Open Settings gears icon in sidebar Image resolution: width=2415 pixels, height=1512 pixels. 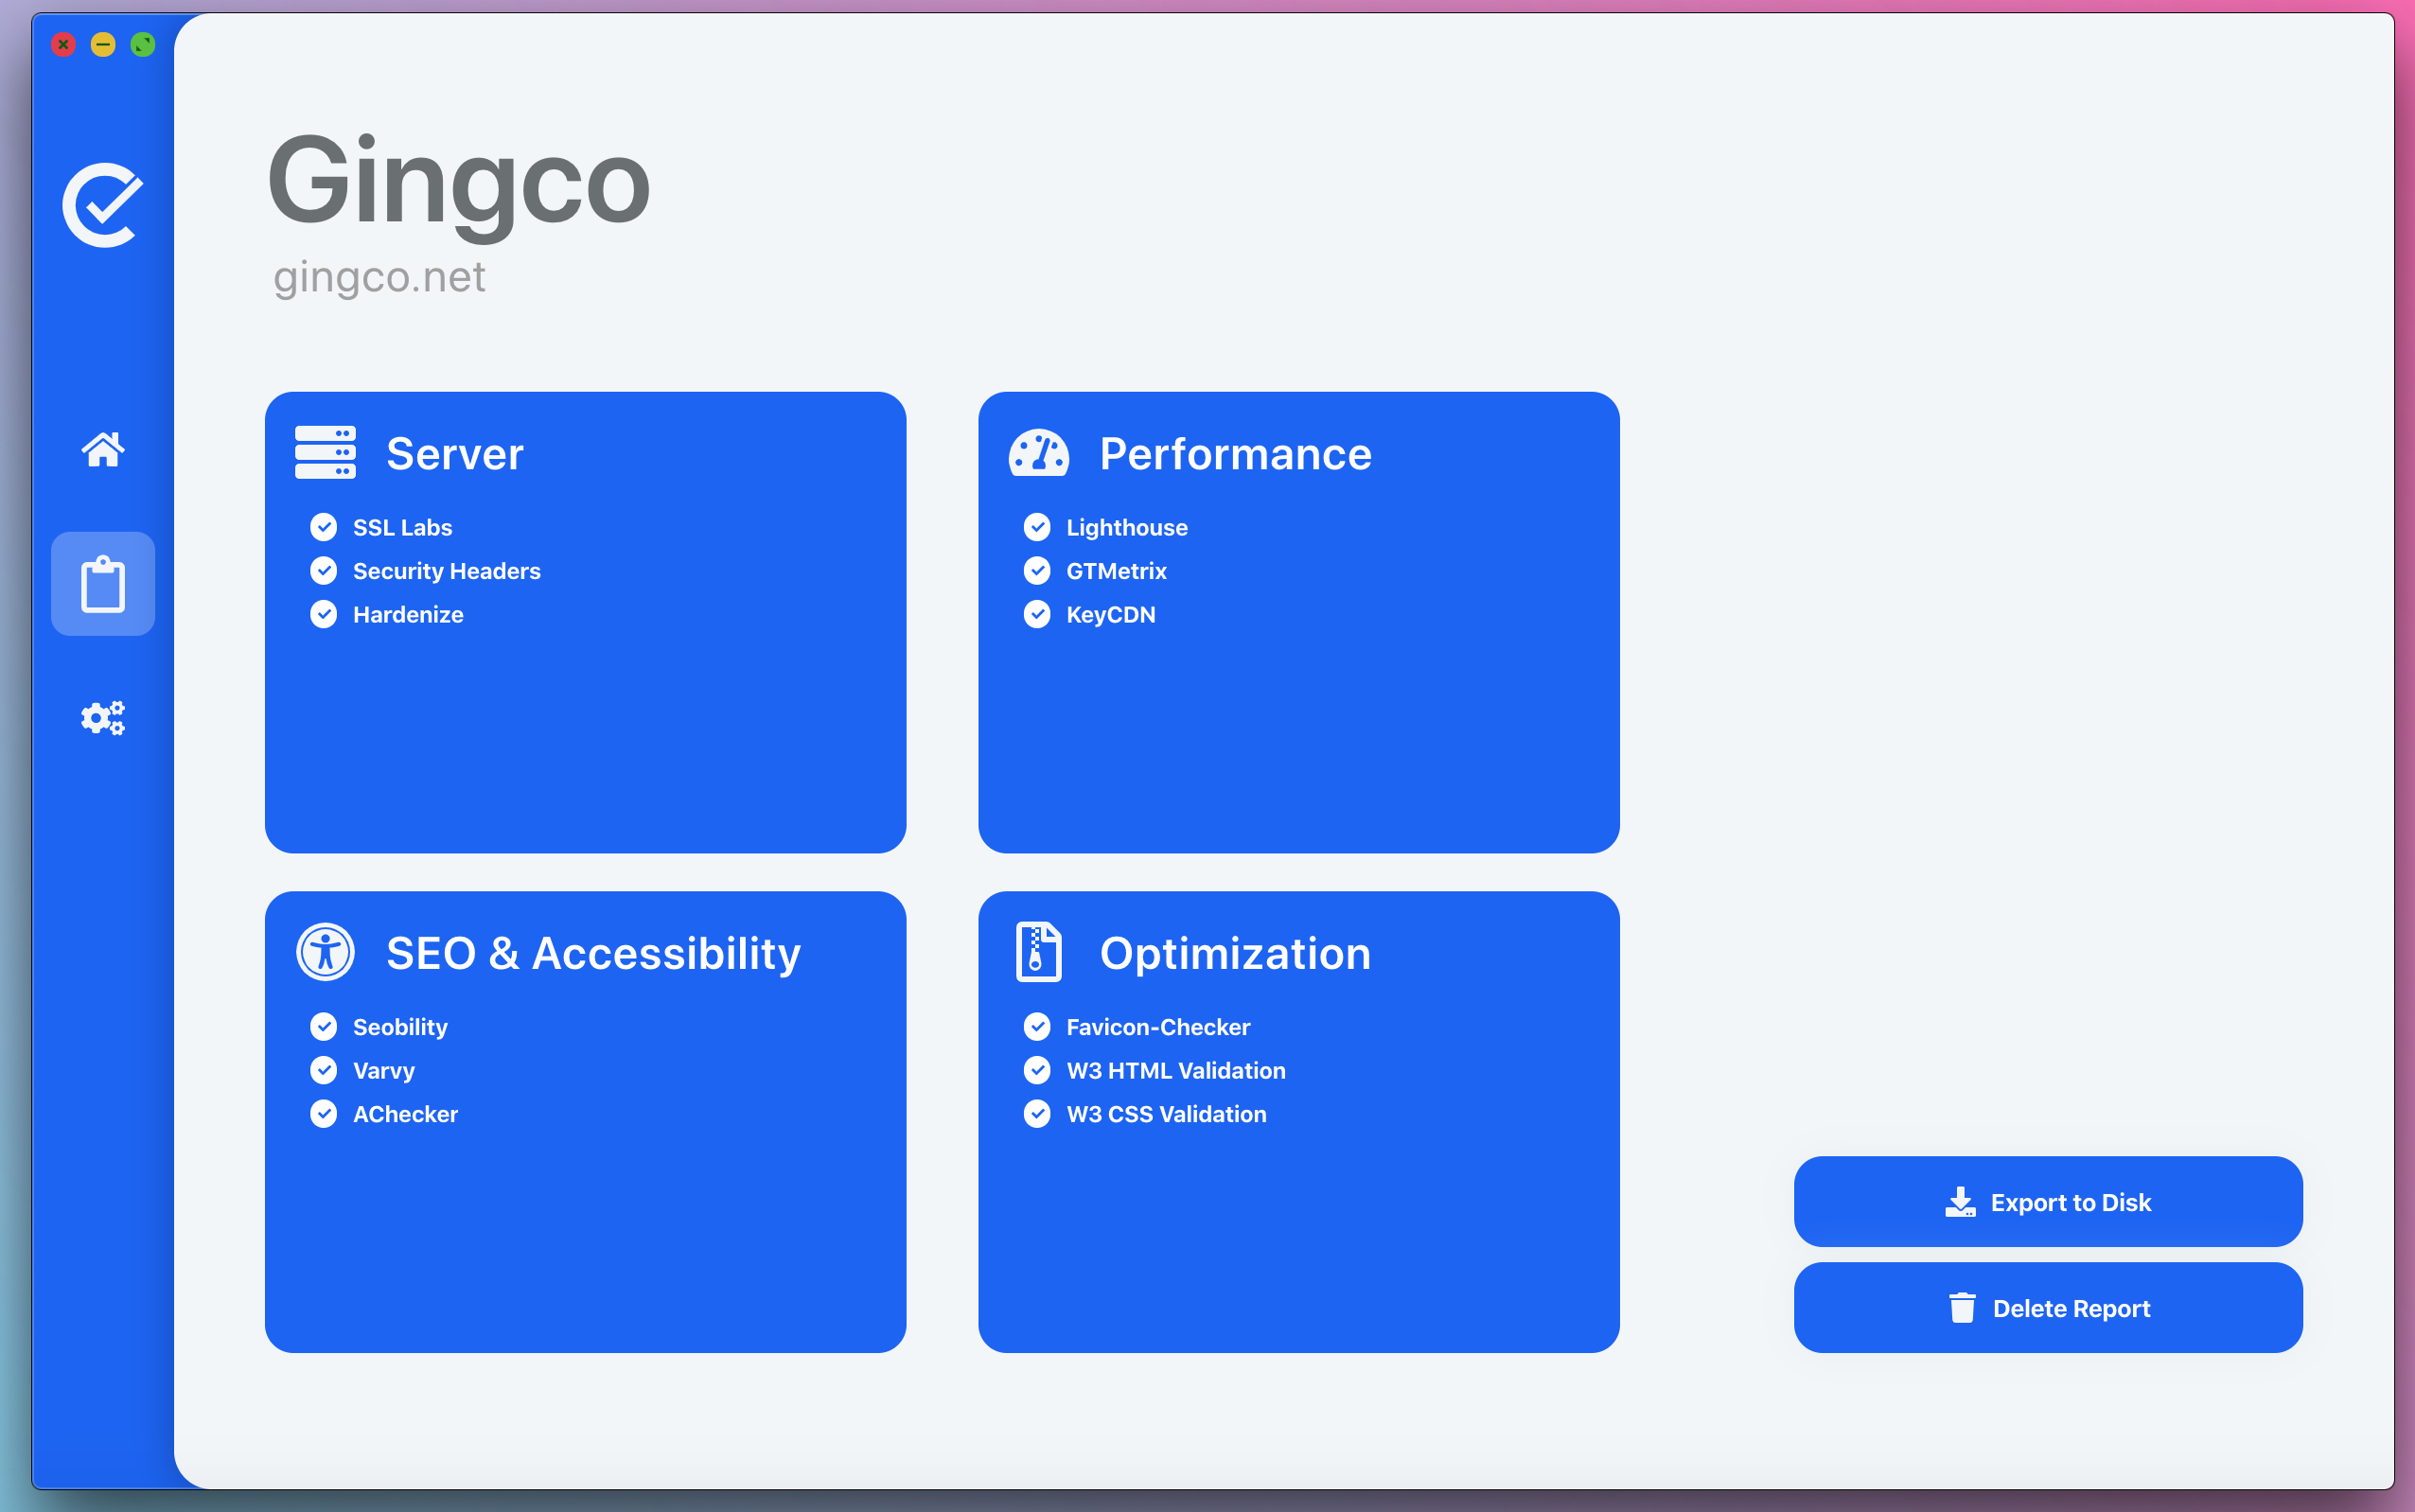click(103, 718)
